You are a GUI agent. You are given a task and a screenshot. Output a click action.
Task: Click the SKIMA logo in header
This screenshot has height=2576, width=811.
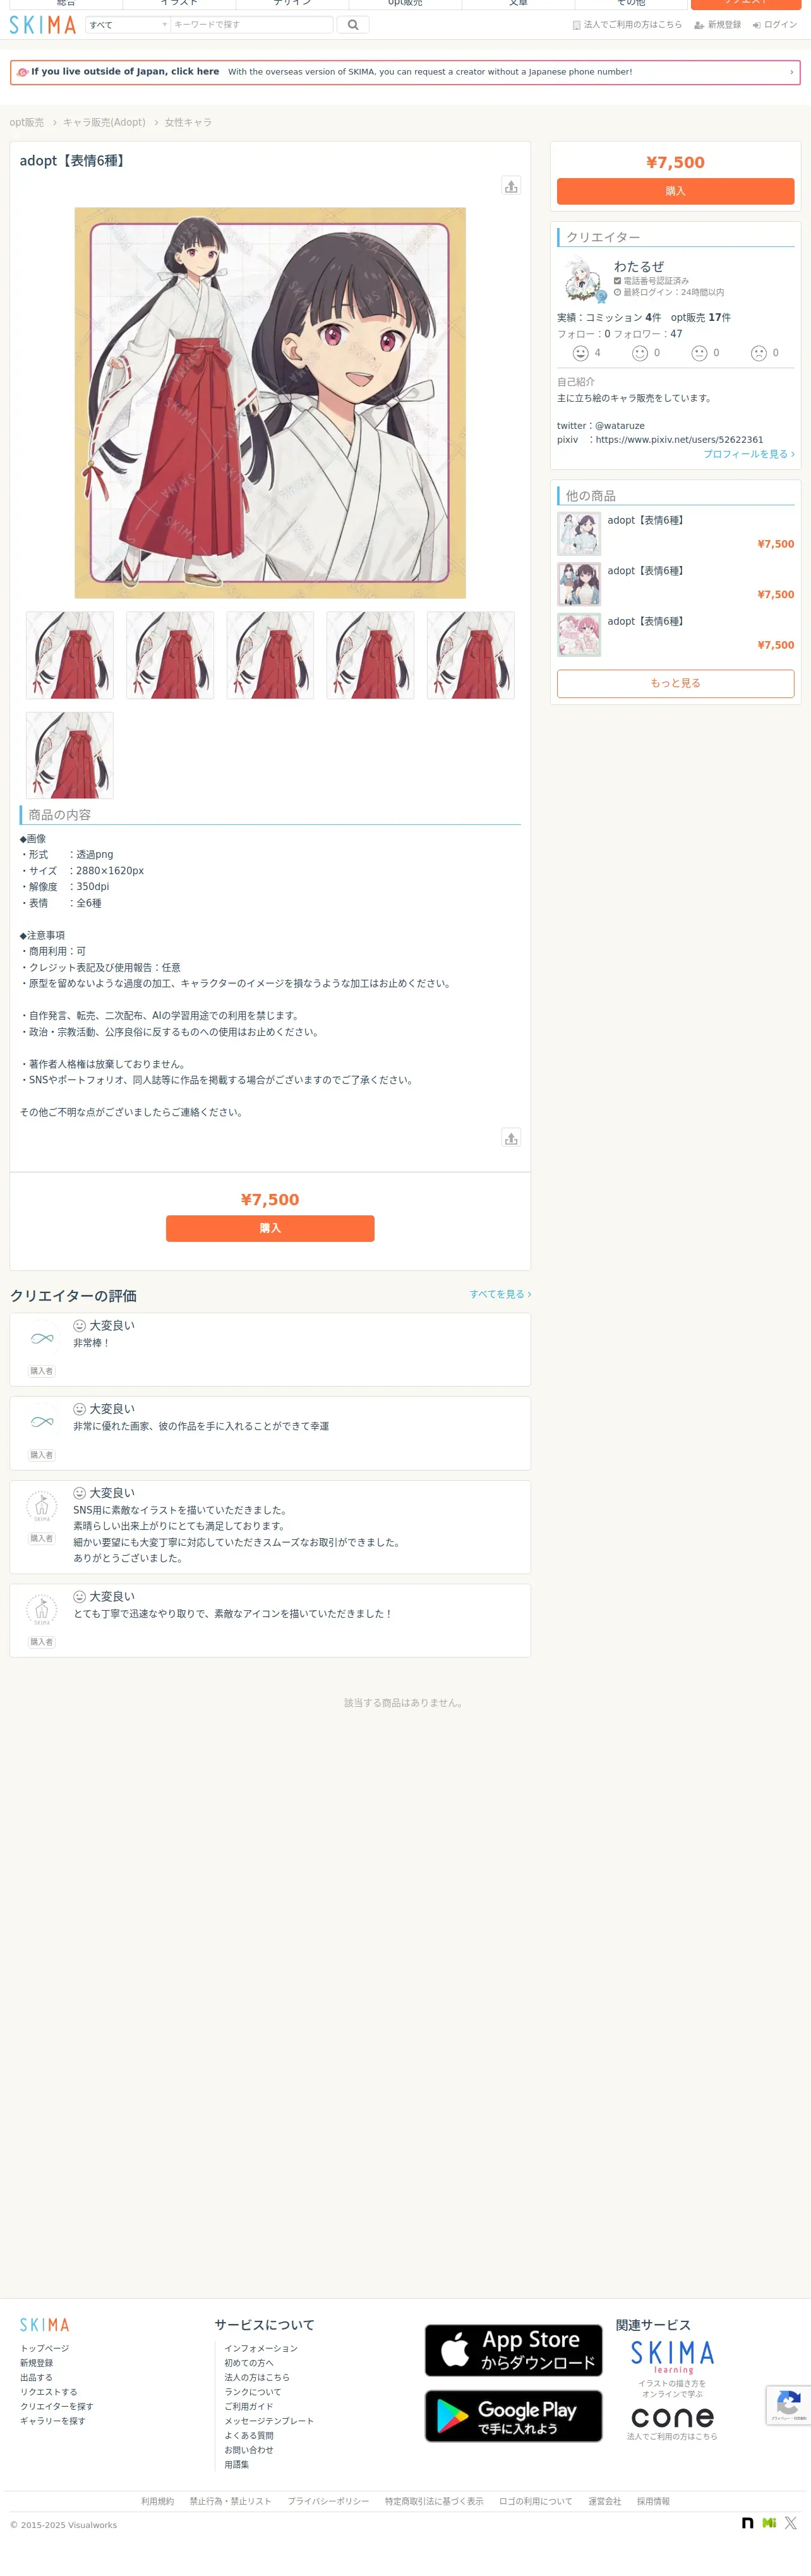pos(43,25)
